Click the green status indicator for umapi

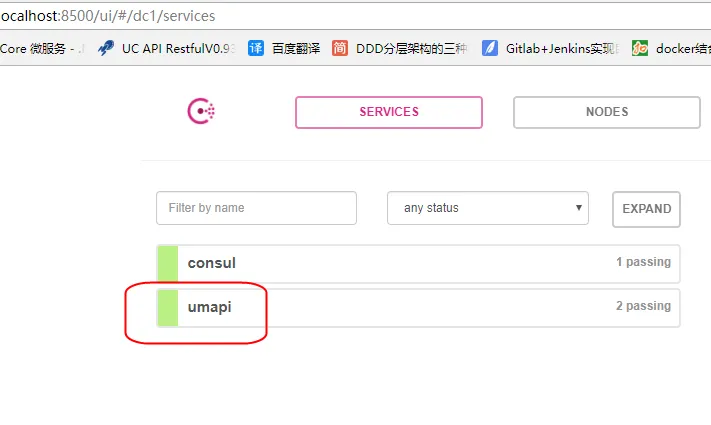click(x=167, y=307)
